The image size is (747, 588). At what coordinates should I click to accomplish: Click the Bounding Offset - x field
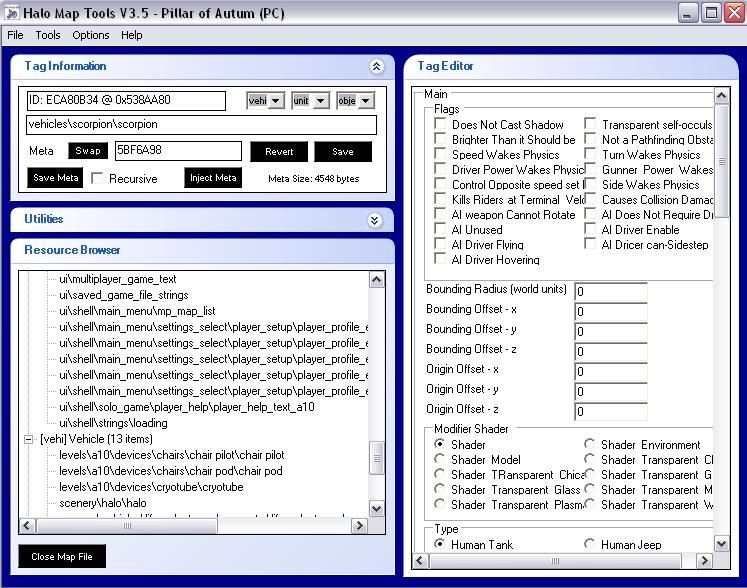(611, 311)
